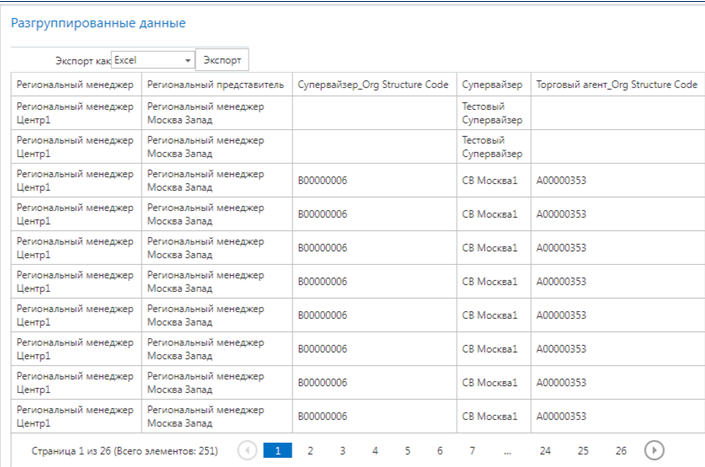705x467 pixels.
Task: Click first B00000006 cell in table
Action: click(322, 180)
